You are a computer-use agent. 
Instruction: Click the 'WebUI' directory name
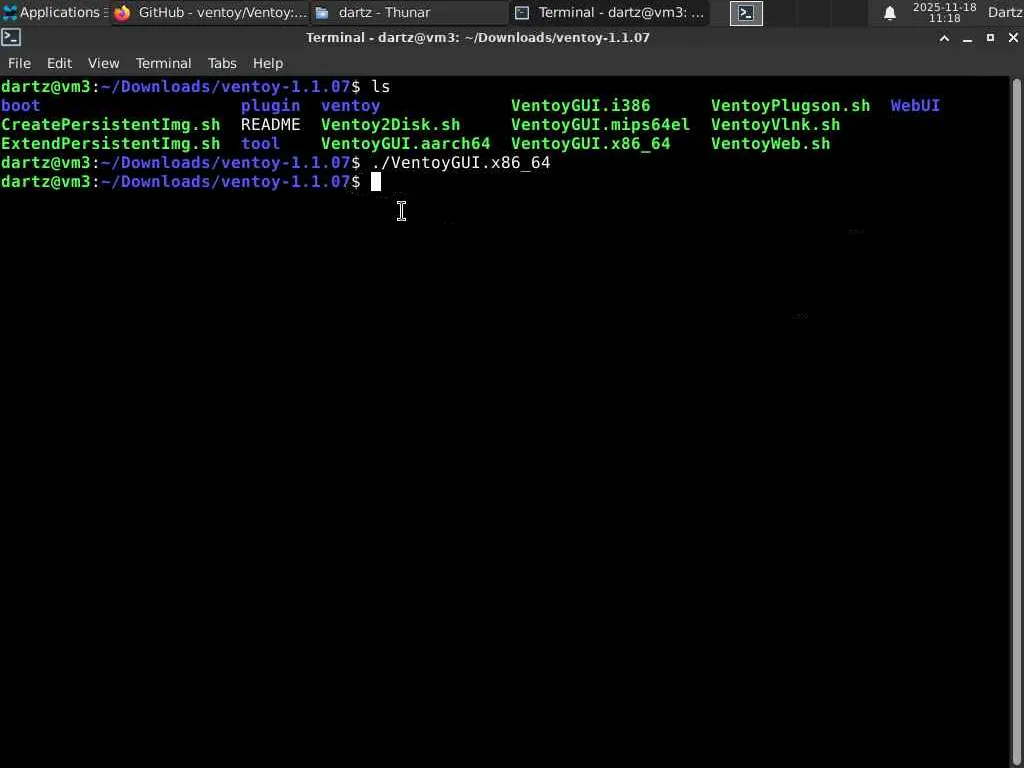pyautogui.click(x=915, y=106)
